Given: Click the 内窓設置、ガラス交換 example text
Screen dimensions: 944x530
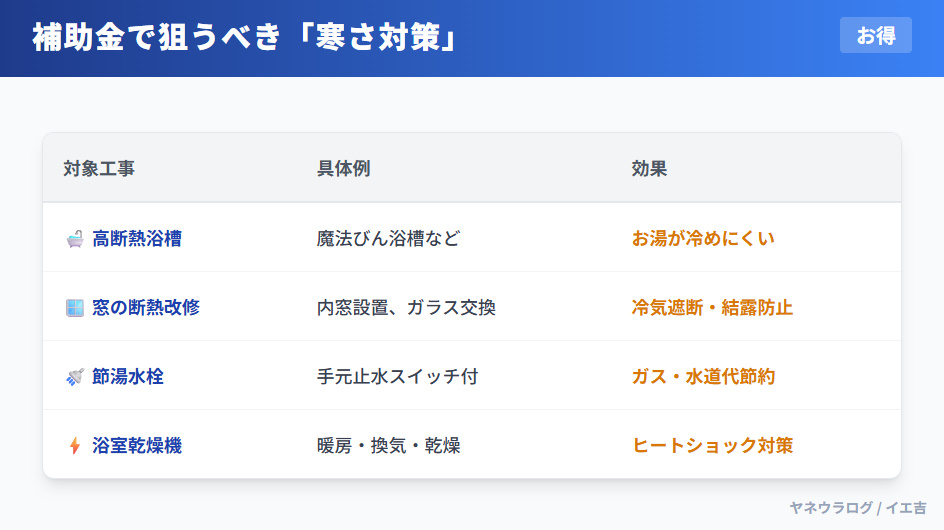Looking at the screenshot, I should tap(406, 308).
